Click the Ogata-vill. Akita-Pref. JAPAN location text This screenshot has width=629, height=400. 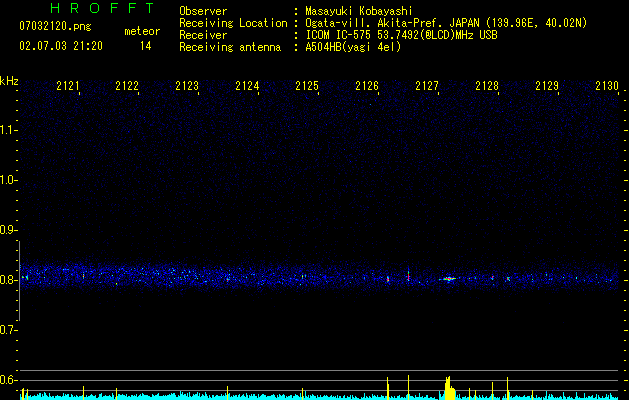[446, 23]
